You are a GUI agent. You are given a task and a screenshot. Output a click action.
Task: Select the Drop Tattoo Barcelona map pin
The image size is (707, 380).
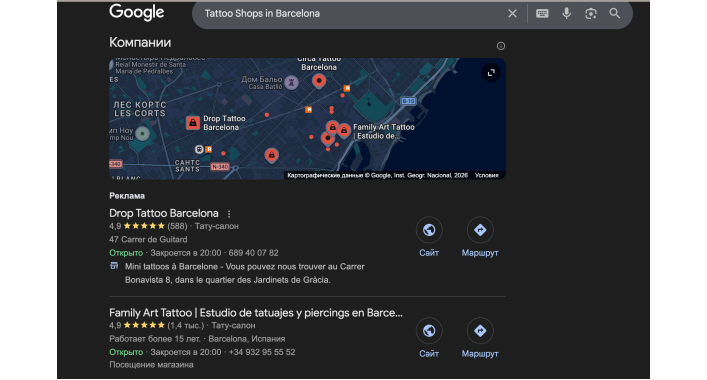193,123
